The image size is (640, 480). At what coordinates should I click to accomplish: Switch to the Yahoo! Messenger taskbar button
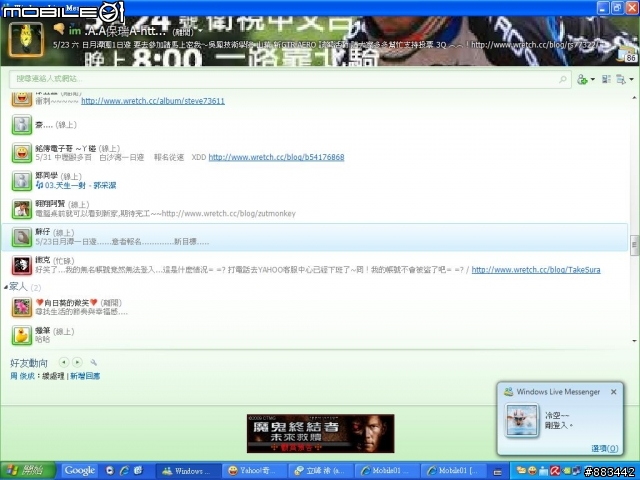[254, 471]
